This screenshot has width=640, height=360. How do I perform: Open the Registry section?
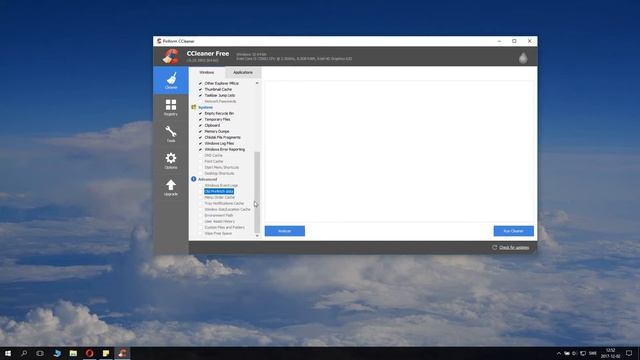(171, 107)
